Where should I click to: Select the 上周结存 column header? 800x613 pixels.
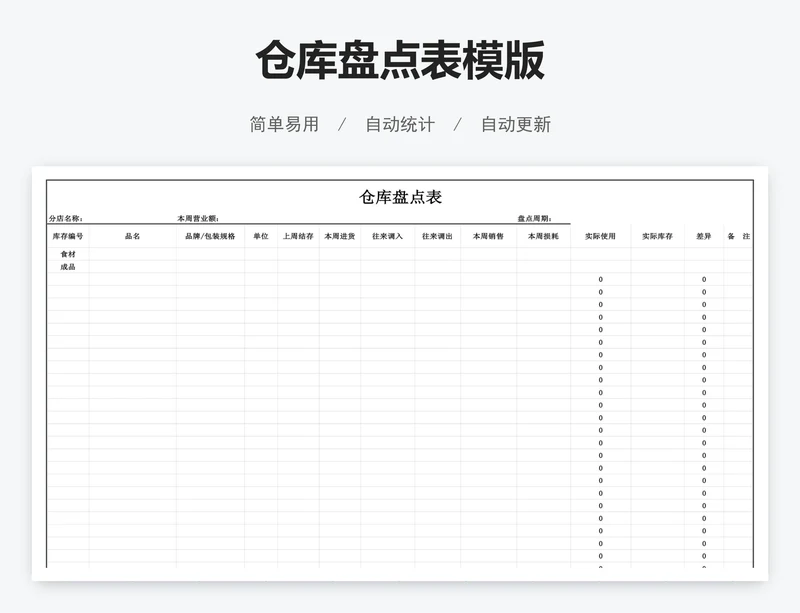[x=298, y=236]
